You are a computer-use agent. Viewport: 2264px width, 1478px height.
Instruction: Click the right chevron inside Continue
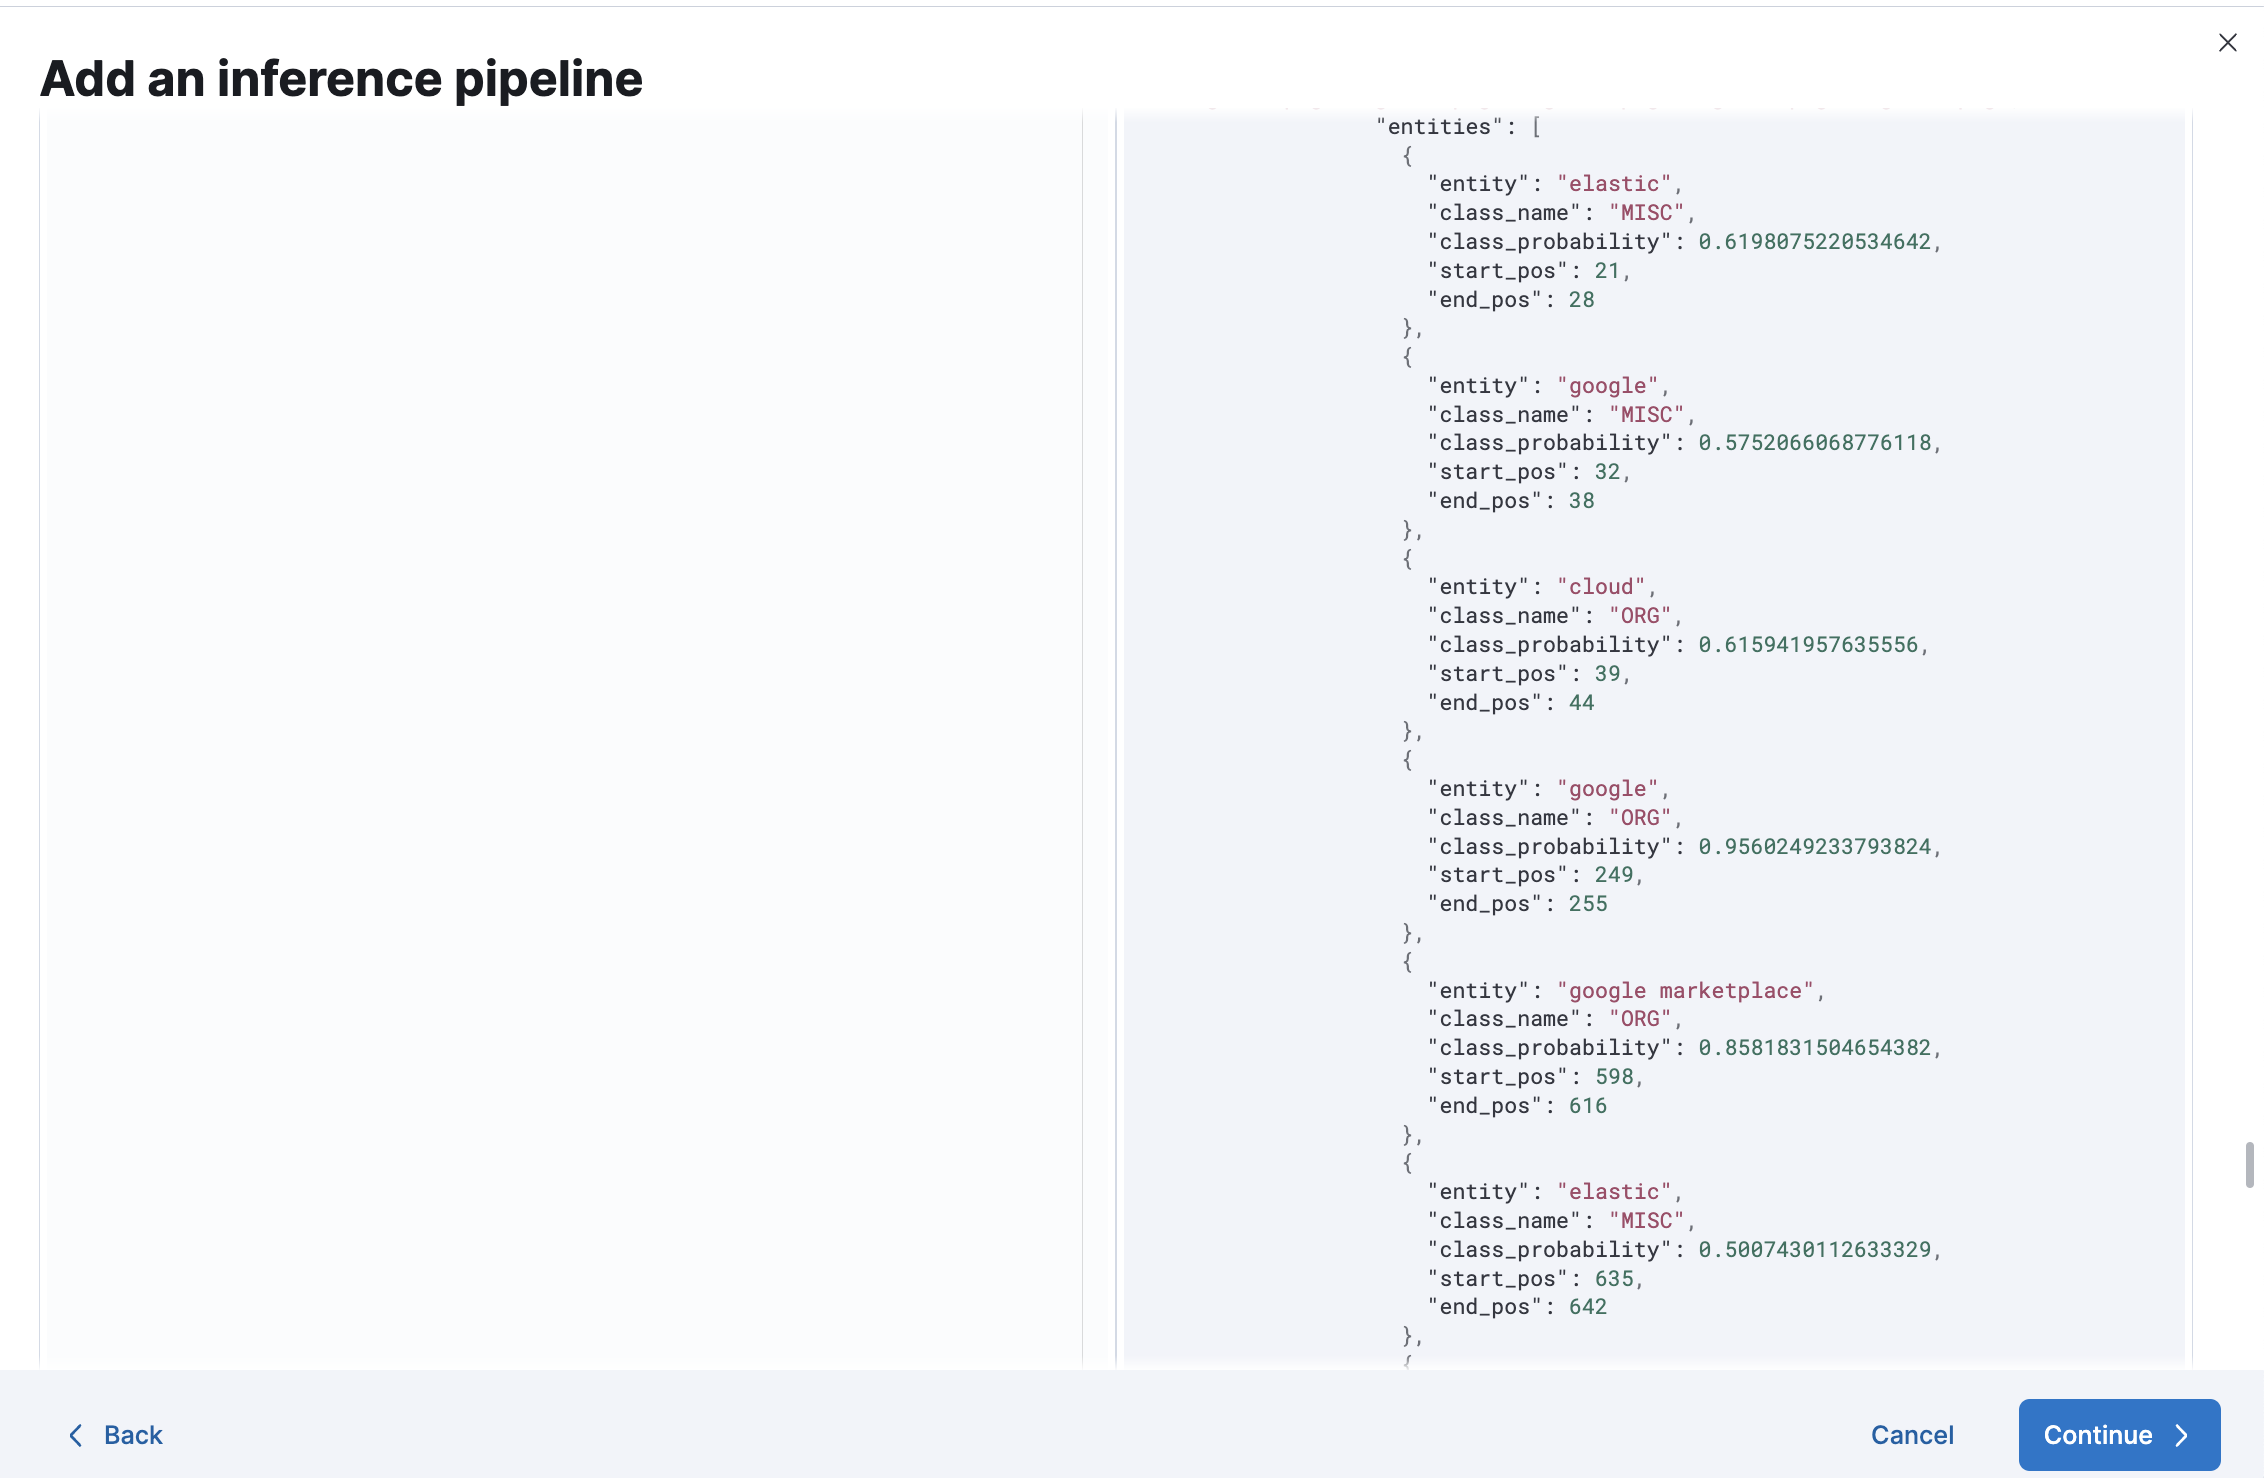(x=2182, y=1435)
